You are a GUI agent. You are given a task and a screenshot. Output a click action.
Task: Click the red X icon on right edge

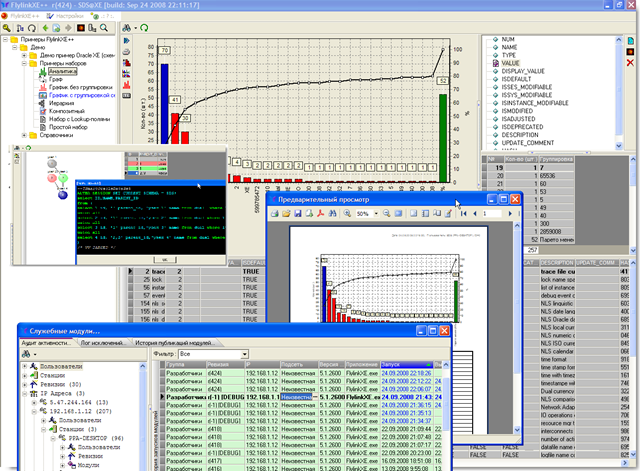click(x=630, y=62)
